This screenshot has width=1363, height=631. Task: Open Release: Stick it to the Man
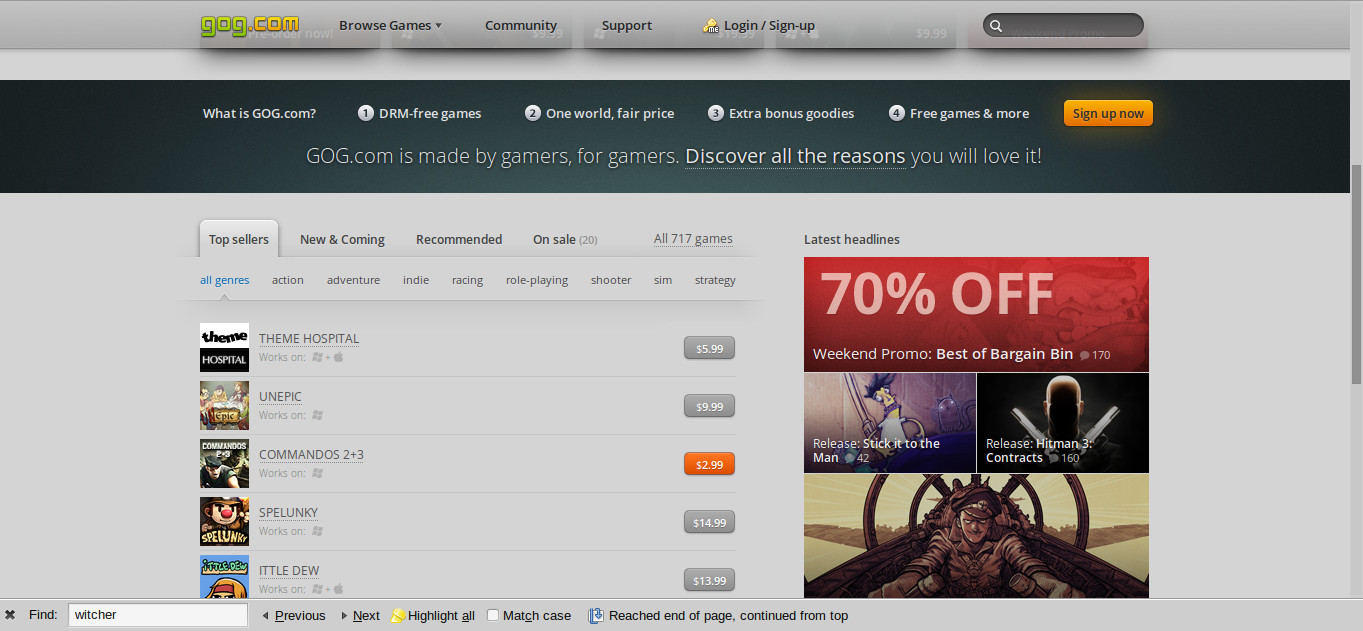click(890, 423)
